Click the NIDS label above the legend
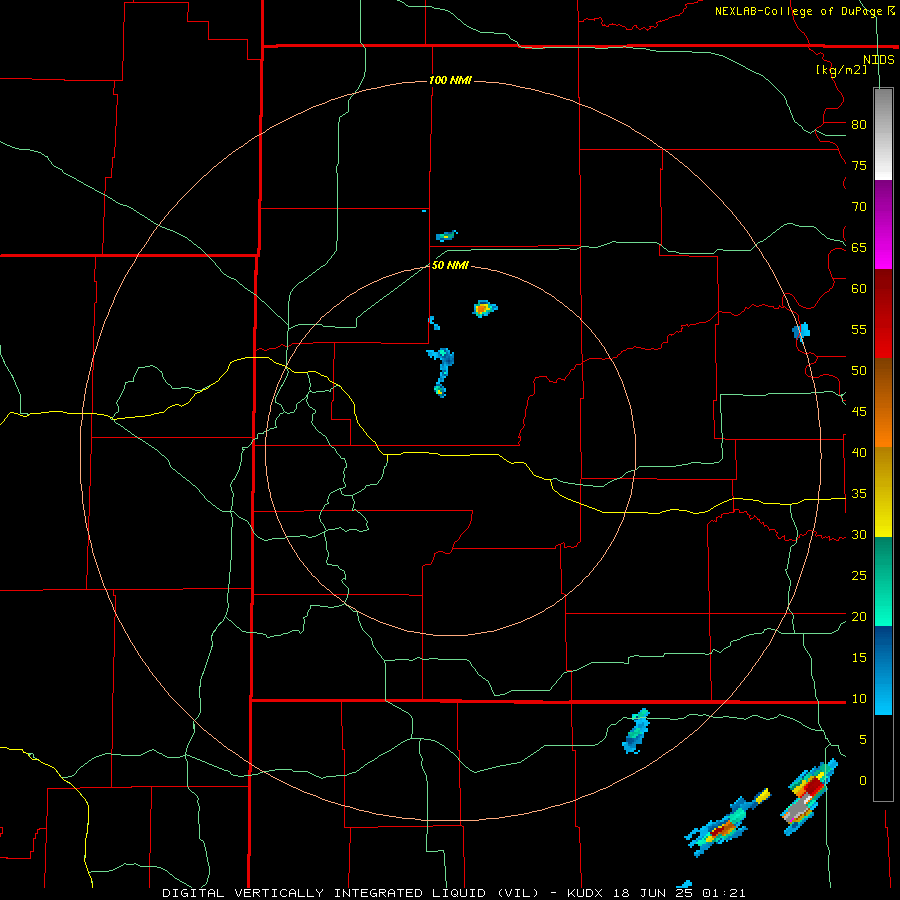This screenshot has width=900, height=900. pos(879,60)
